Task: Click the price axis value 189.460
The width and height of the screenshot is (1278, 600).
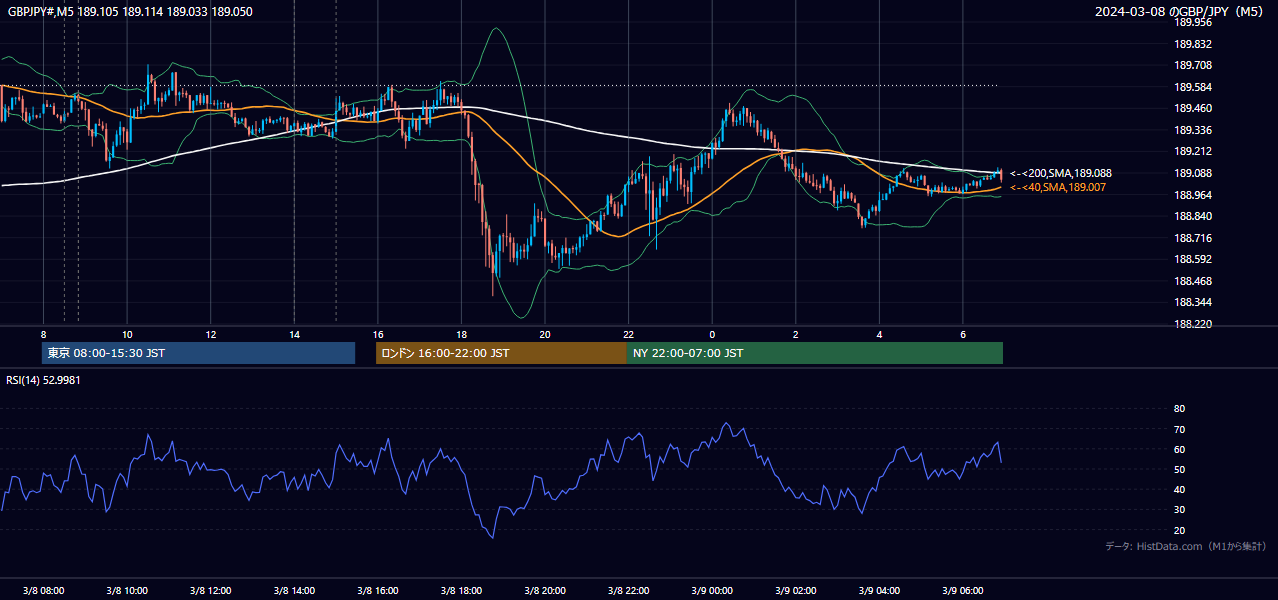Action: [1193, 108]
